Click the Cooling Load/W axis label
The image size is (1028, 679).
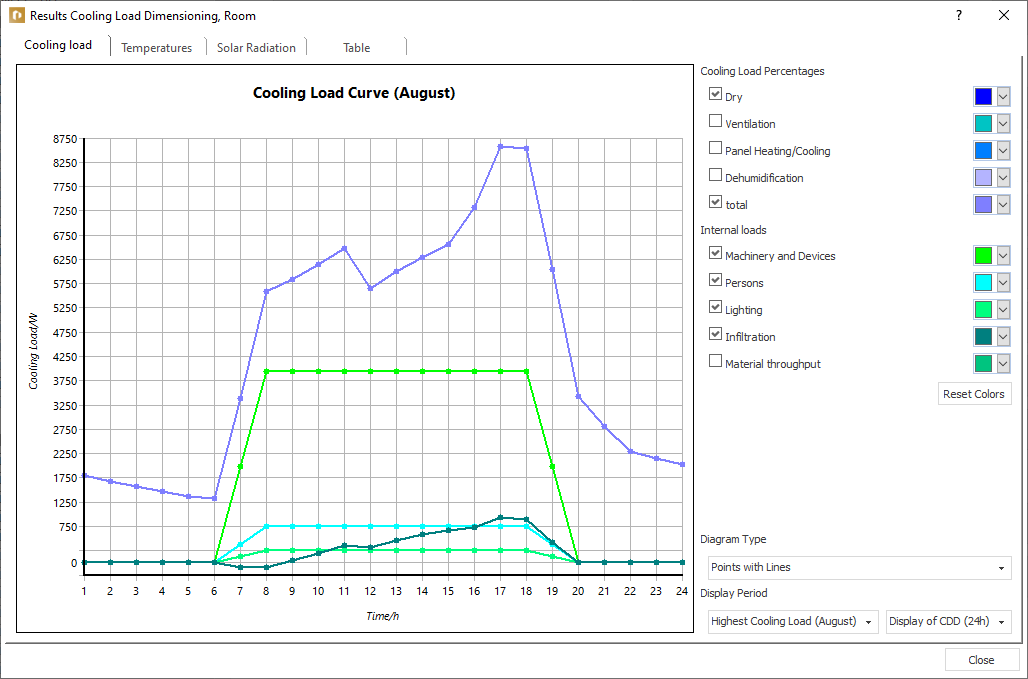(x=33, y=351)
